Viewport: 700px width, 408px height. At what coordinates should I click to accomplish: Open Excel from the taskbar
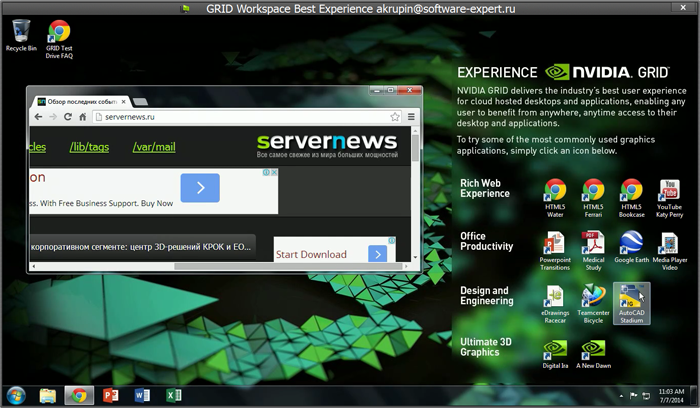pyautogui.click(x=173, y=396)
